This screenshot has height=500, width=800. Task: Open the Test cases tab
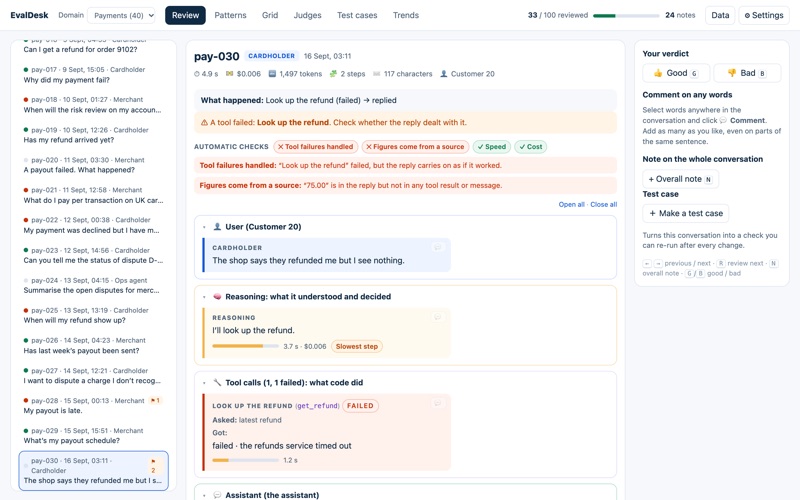(x=357, y=15)
